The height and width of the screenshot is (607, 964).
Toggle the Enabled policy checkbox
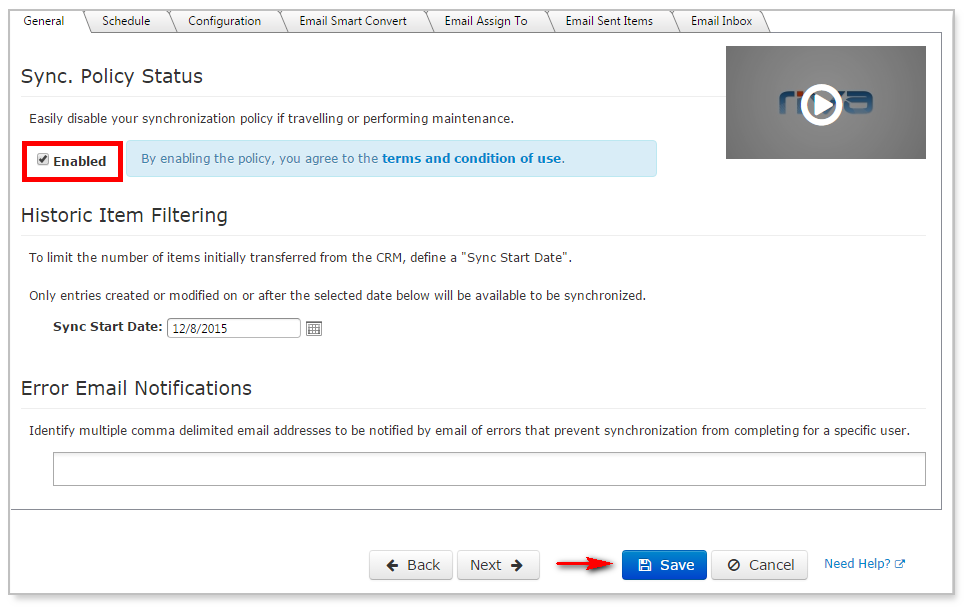click(x=43, y=160)
